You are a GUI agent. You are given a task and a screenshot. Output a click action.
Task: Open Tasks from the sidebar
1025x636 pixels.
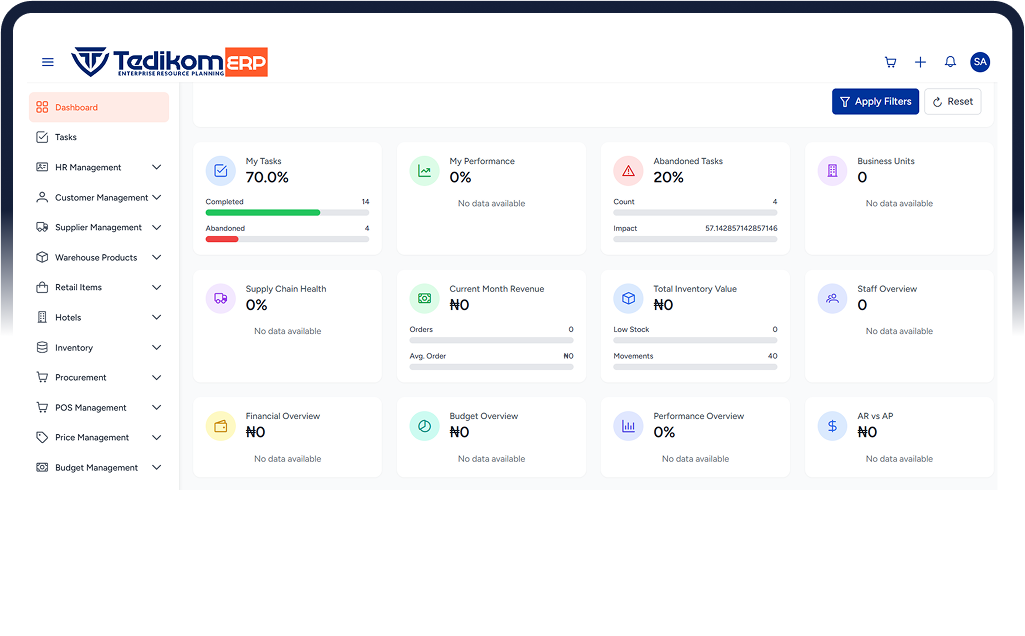(x=66, y=137)
